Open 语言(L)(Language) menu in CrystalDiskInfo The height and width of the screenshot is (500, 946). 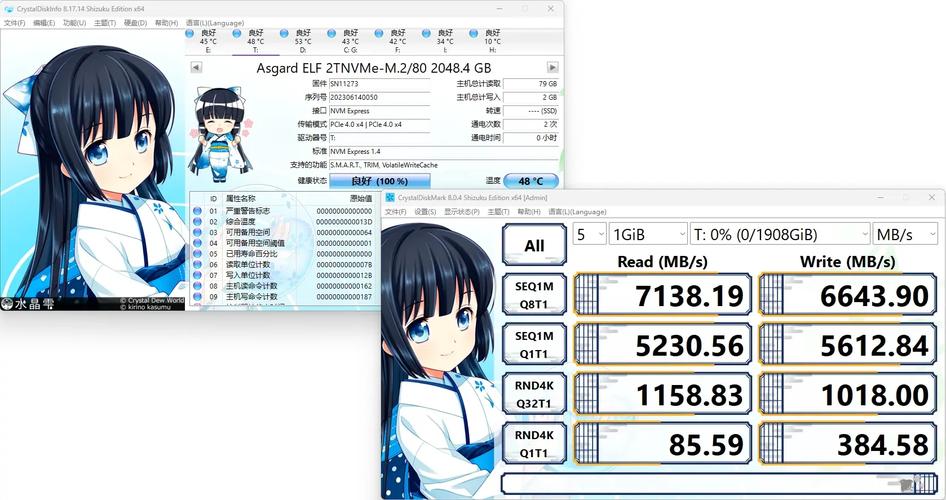coord(215,23)
